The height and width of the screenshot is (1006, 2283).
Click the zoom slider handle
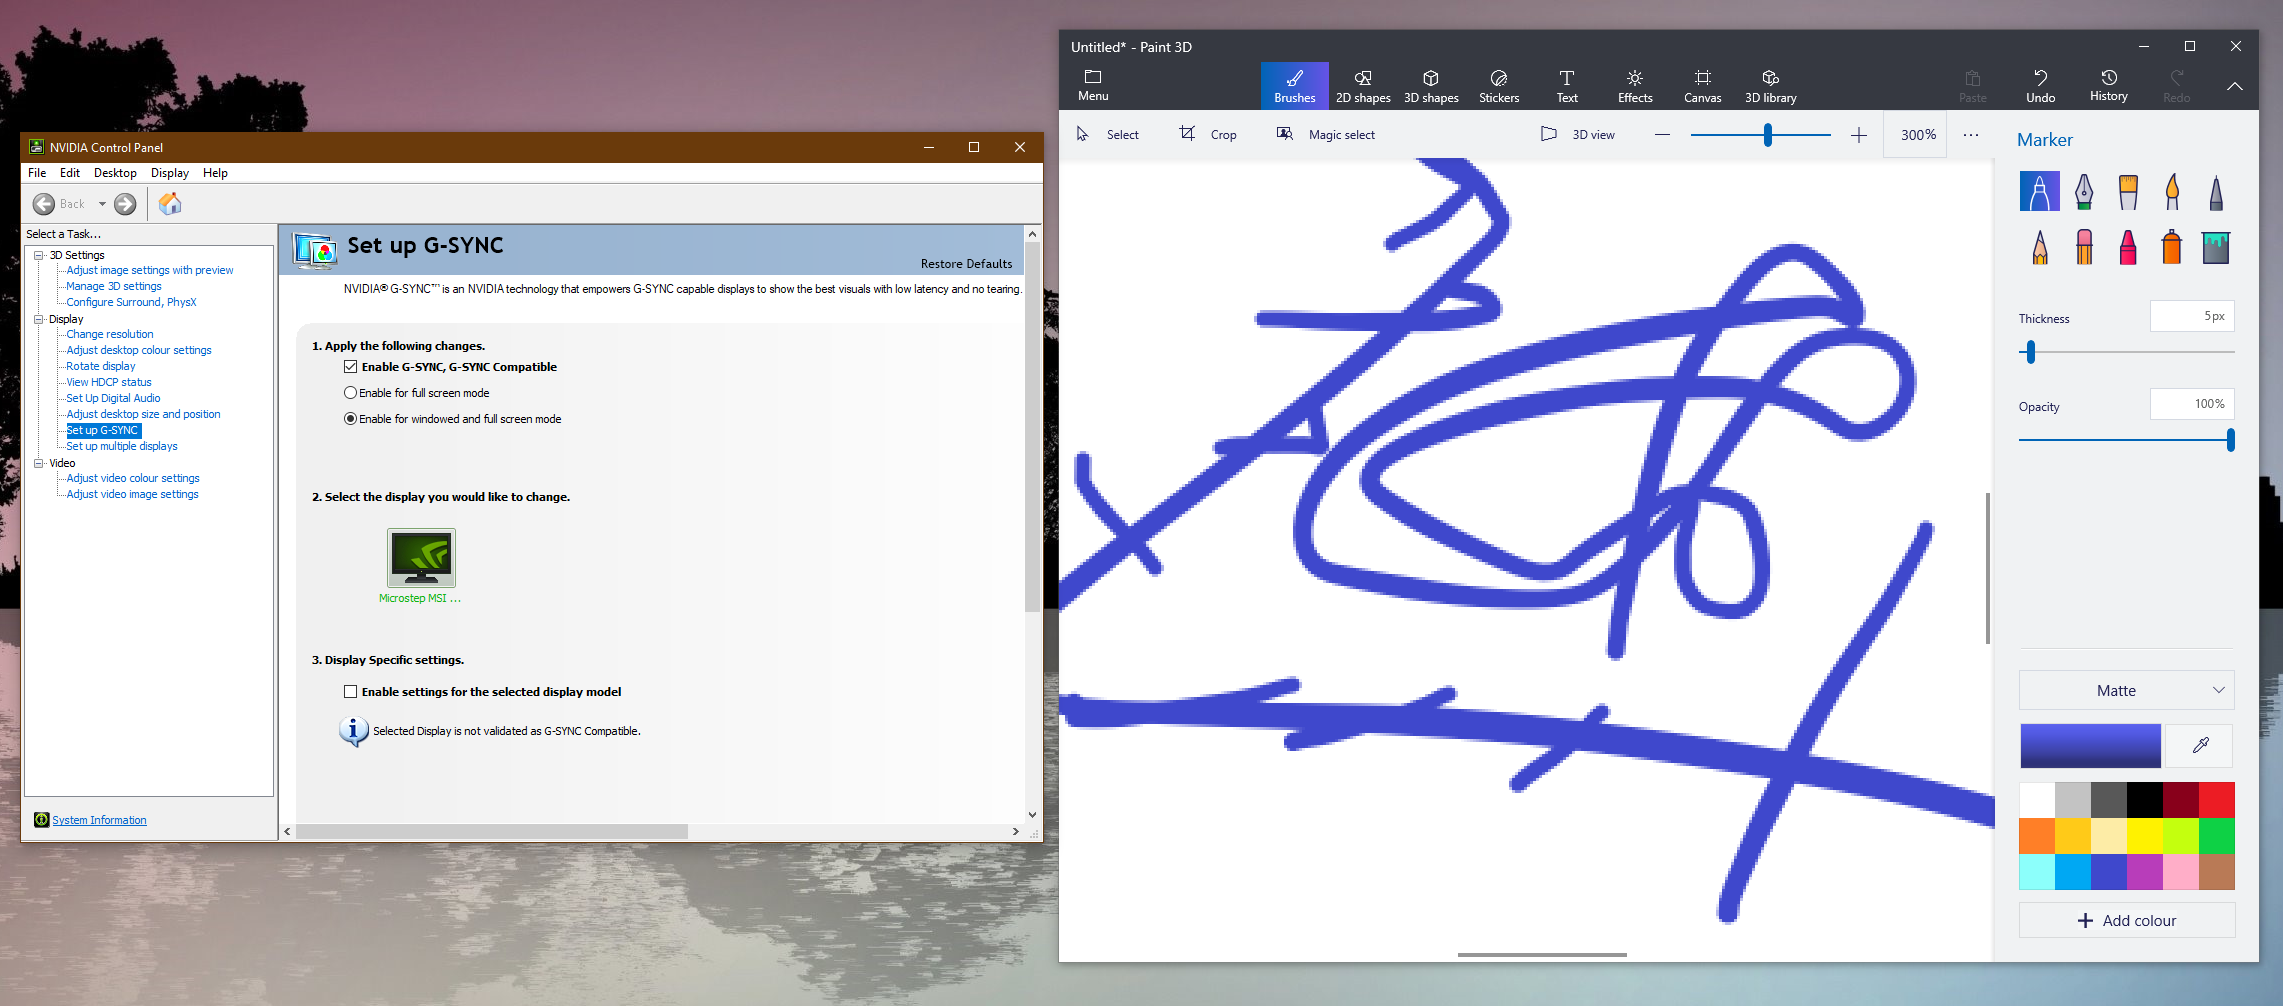(x=1768, y=135)
